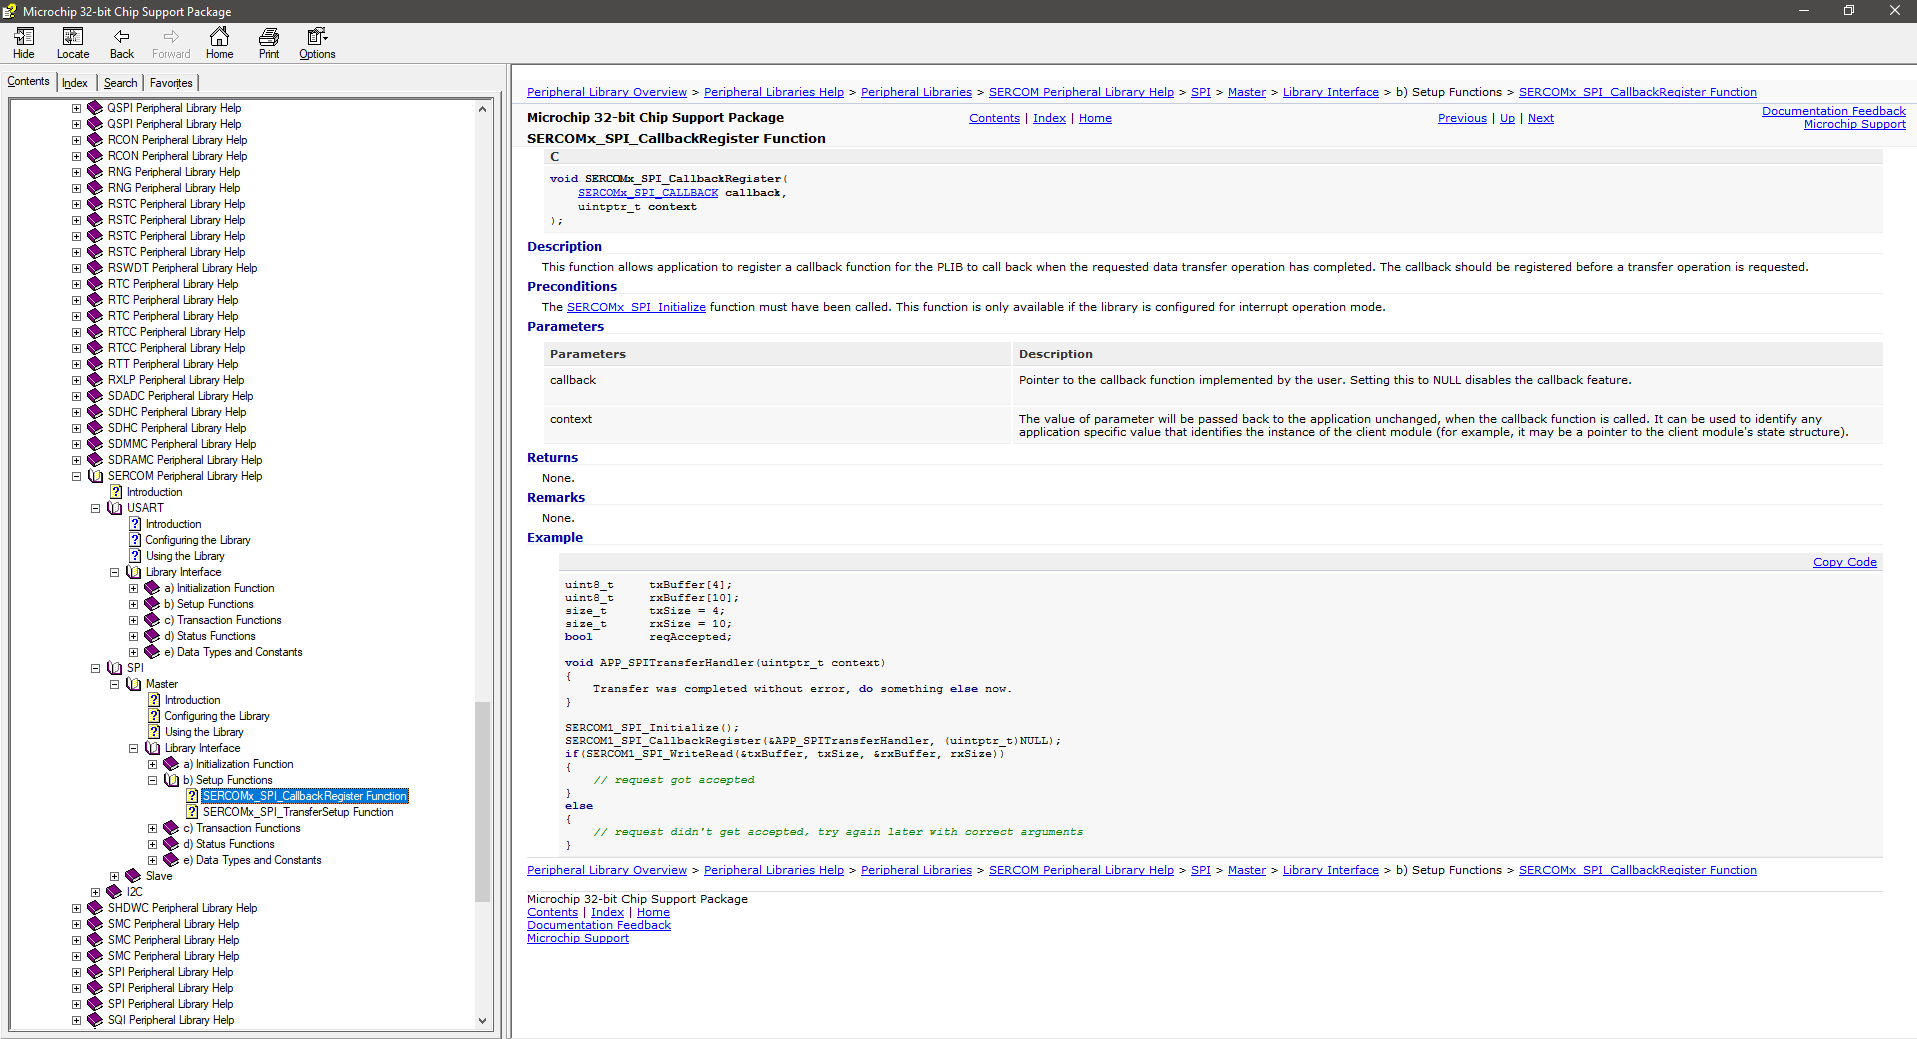Expand the SDRAMC Peripheral Library Help node
Viewport: 1917px width, 1039px height.
tap(77, 460)
